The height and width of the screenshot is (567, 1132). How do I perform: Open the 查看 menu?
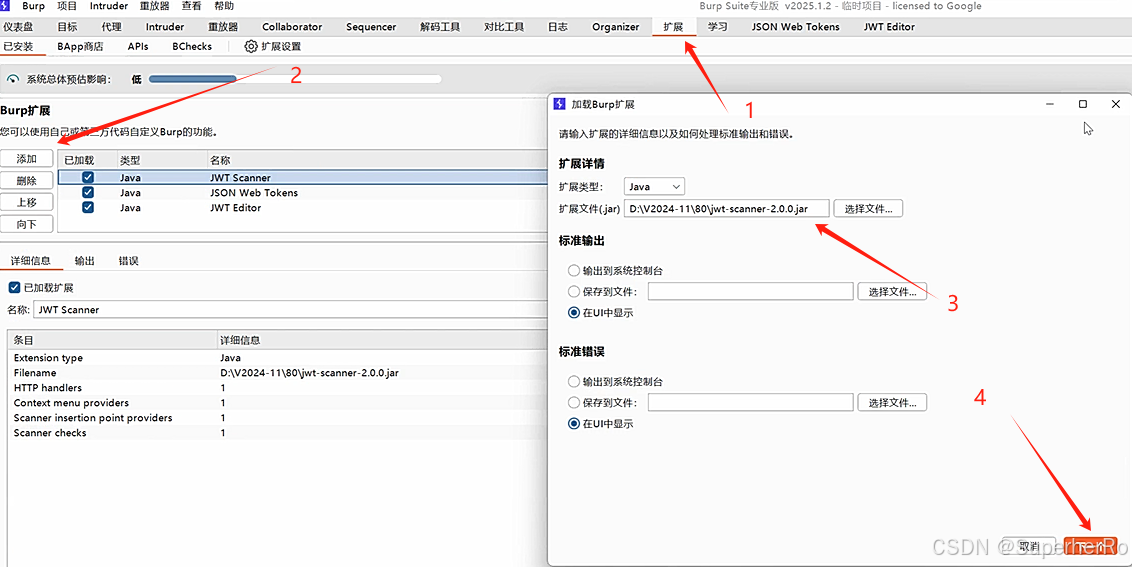click(192, 6)
